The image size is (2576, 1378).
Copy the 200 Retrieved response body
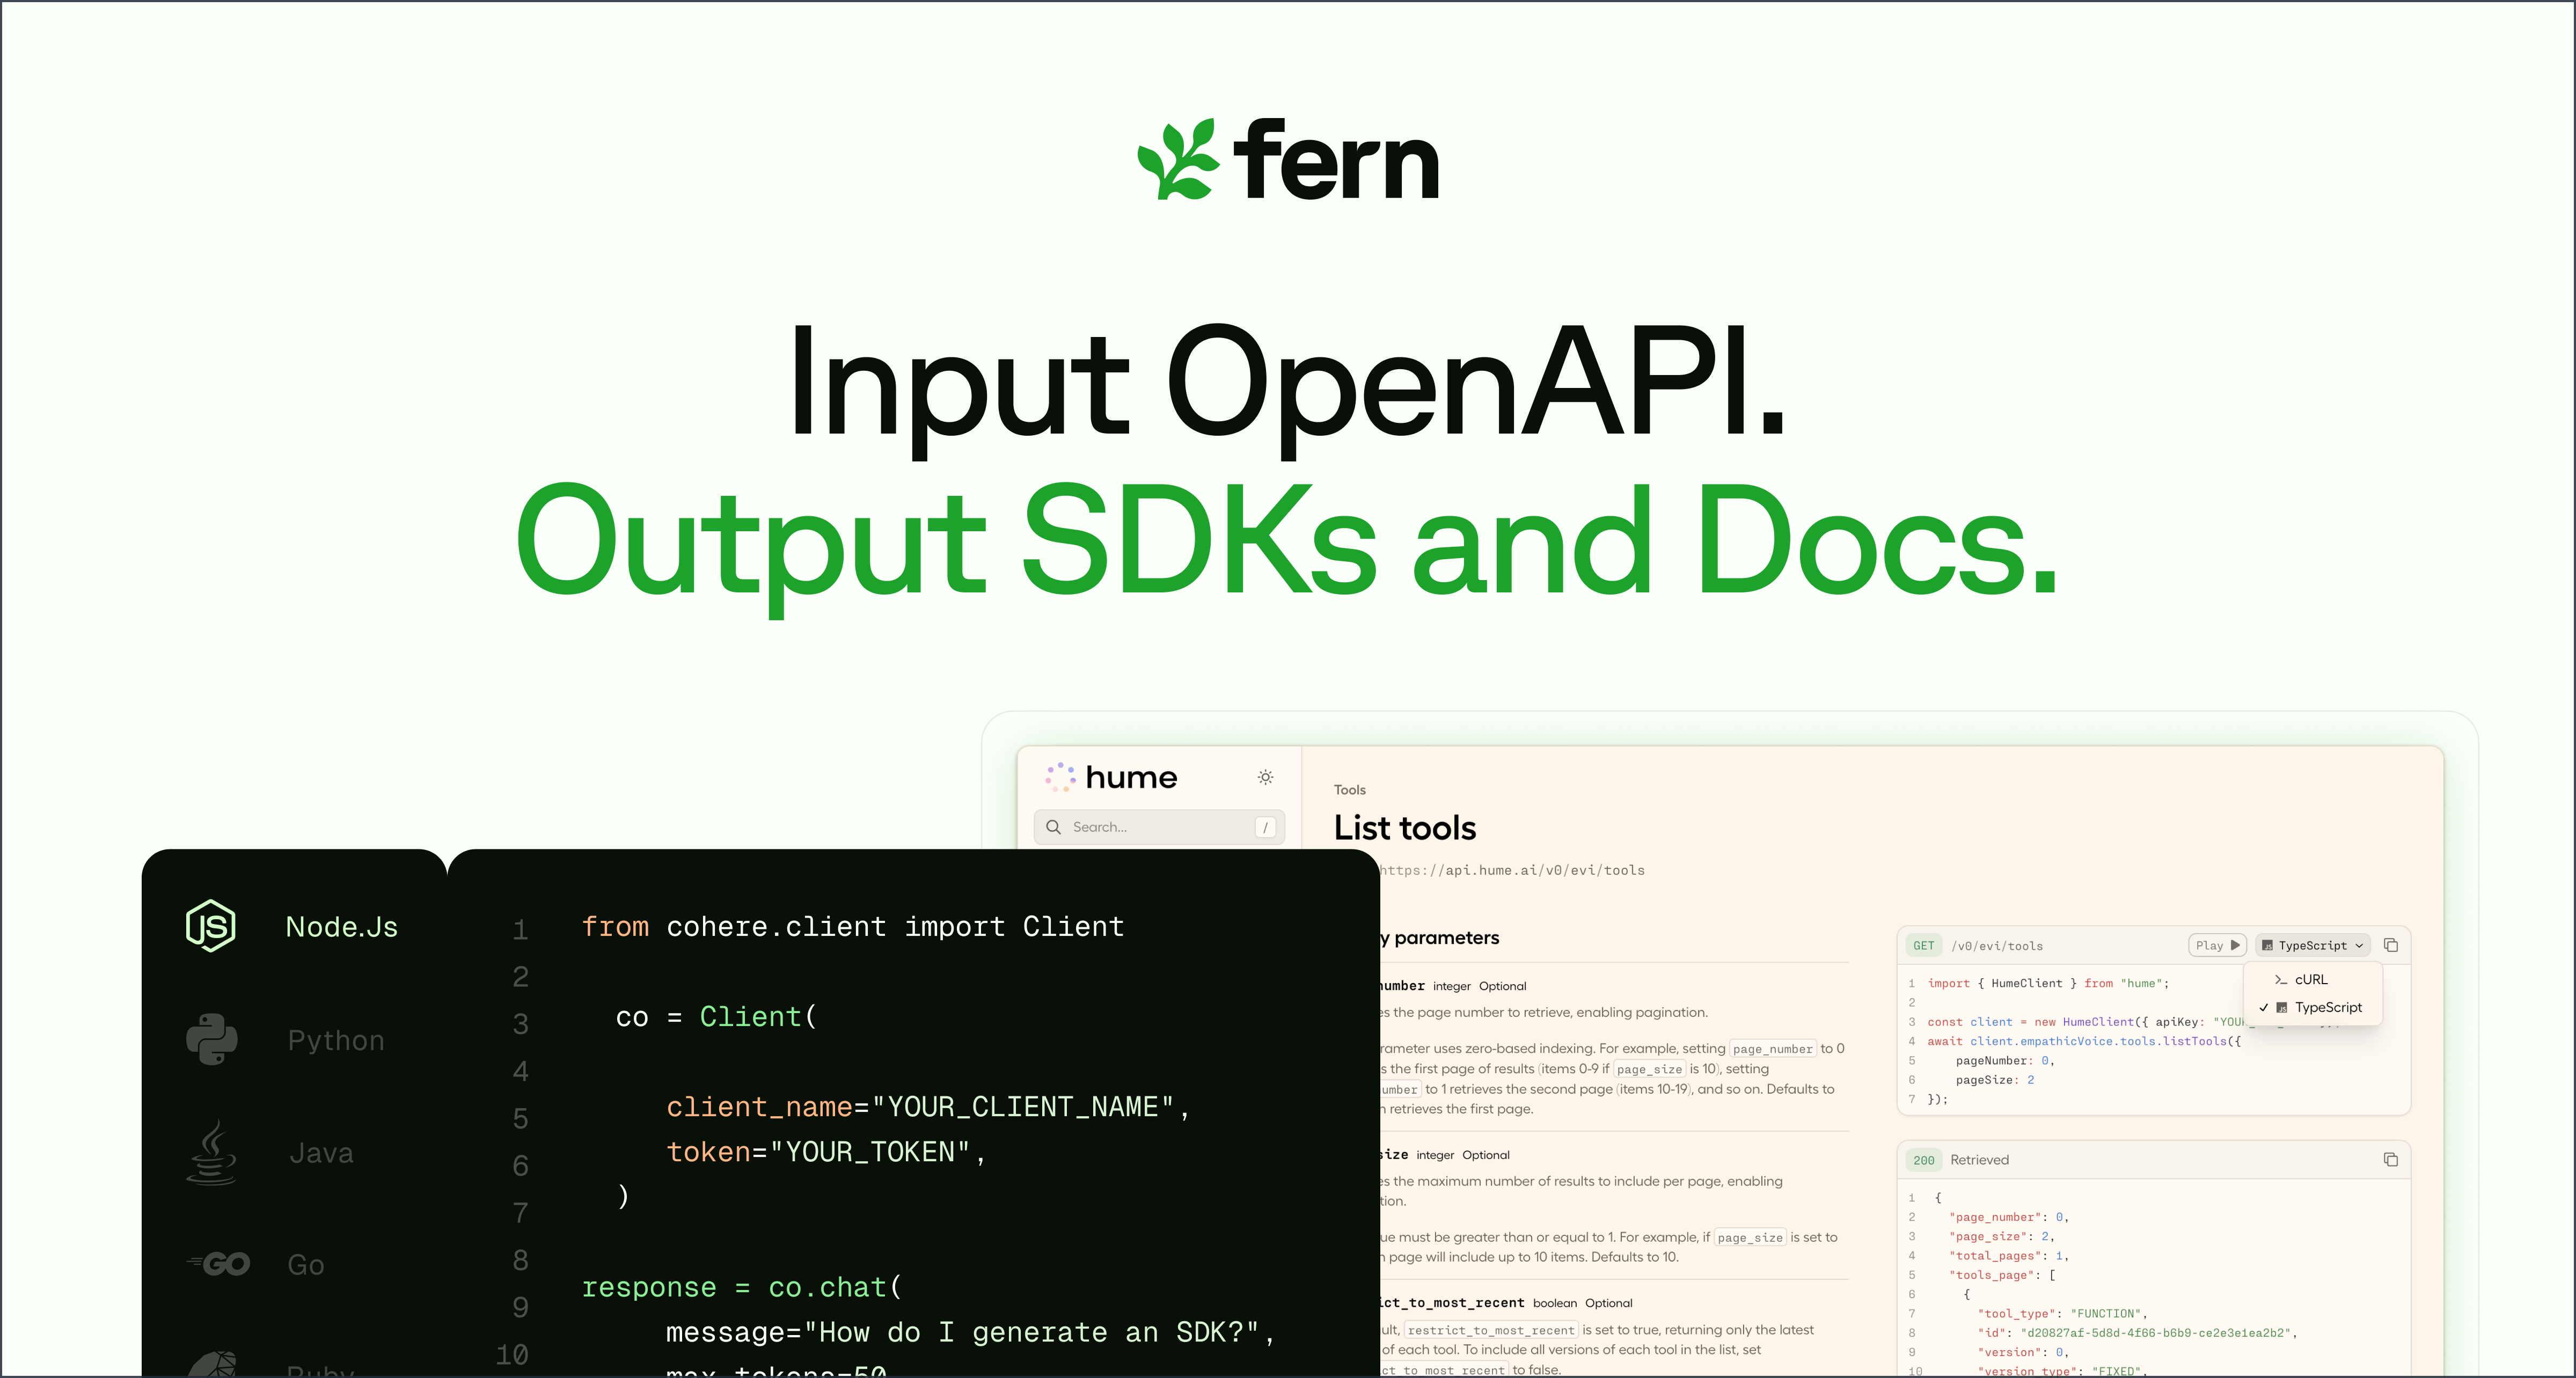click(2391, 1160)
